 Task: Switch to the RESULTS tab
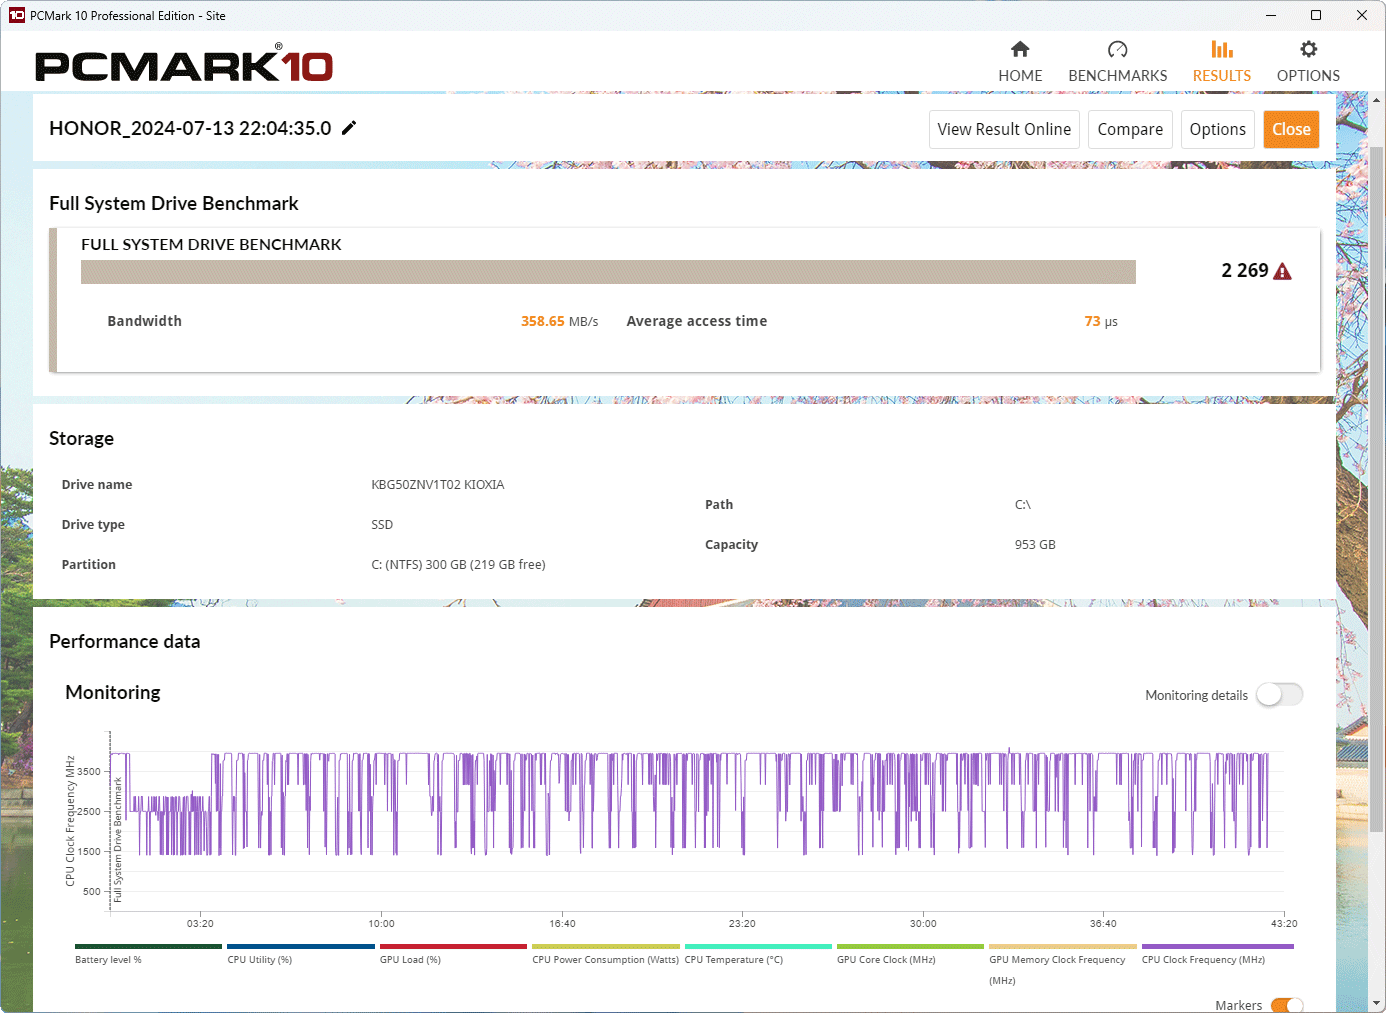(x=1221, y=62)
